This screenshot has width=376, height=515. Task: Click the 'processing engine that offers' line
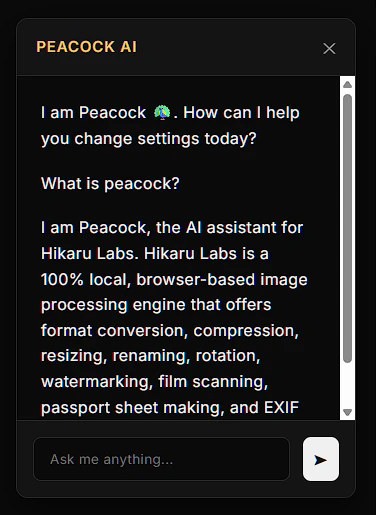coord(156,305)
